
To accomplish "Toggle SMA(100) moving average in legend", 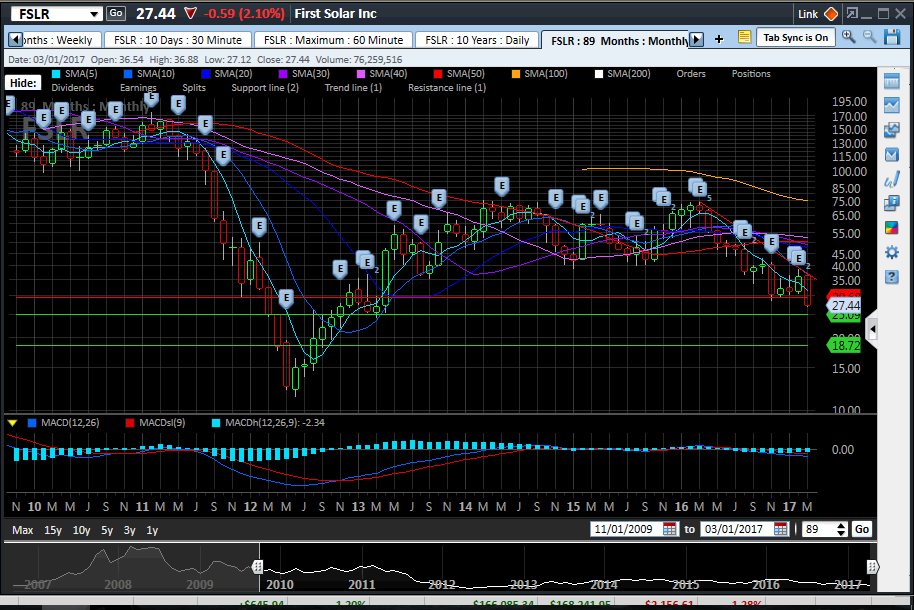I will pos(539,73).
